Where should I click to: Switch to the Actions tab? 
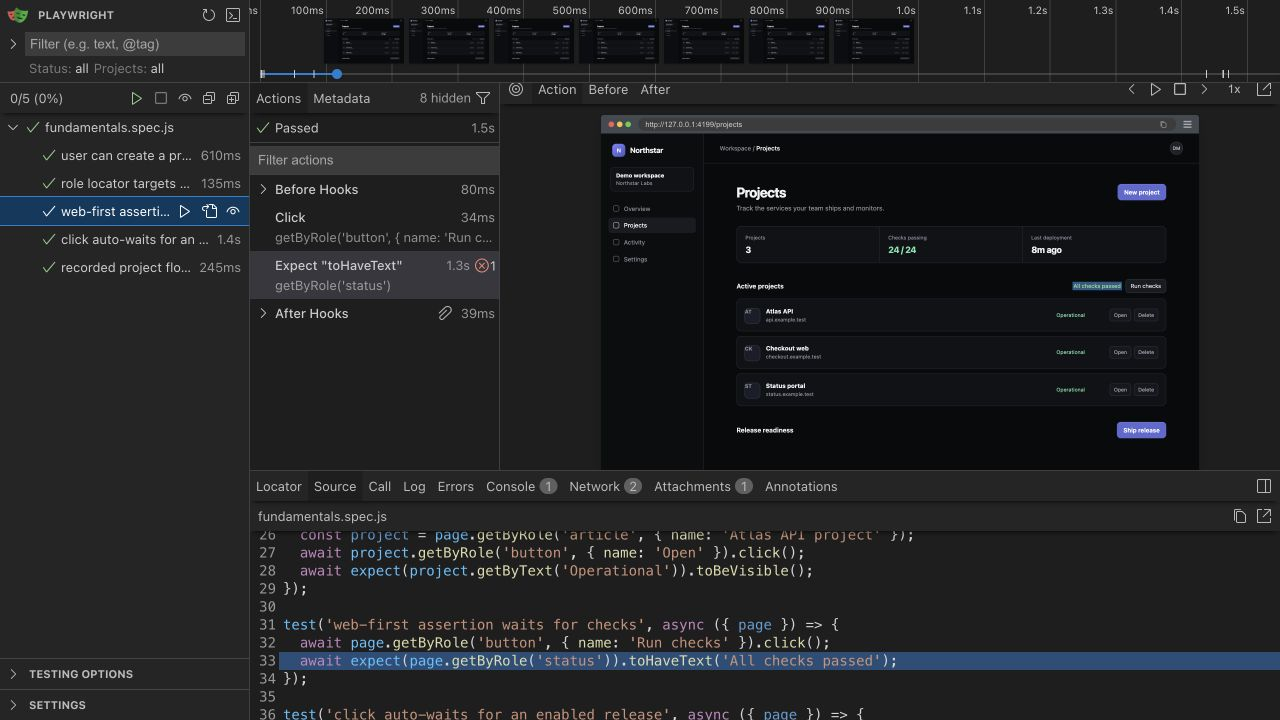tap(278, 98)
